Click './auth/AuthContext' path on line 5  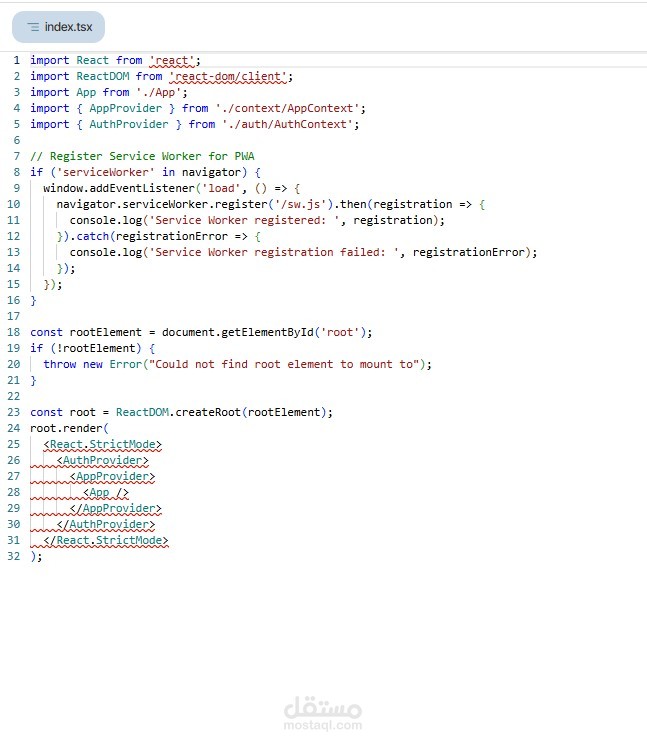(x=287, y=124)
